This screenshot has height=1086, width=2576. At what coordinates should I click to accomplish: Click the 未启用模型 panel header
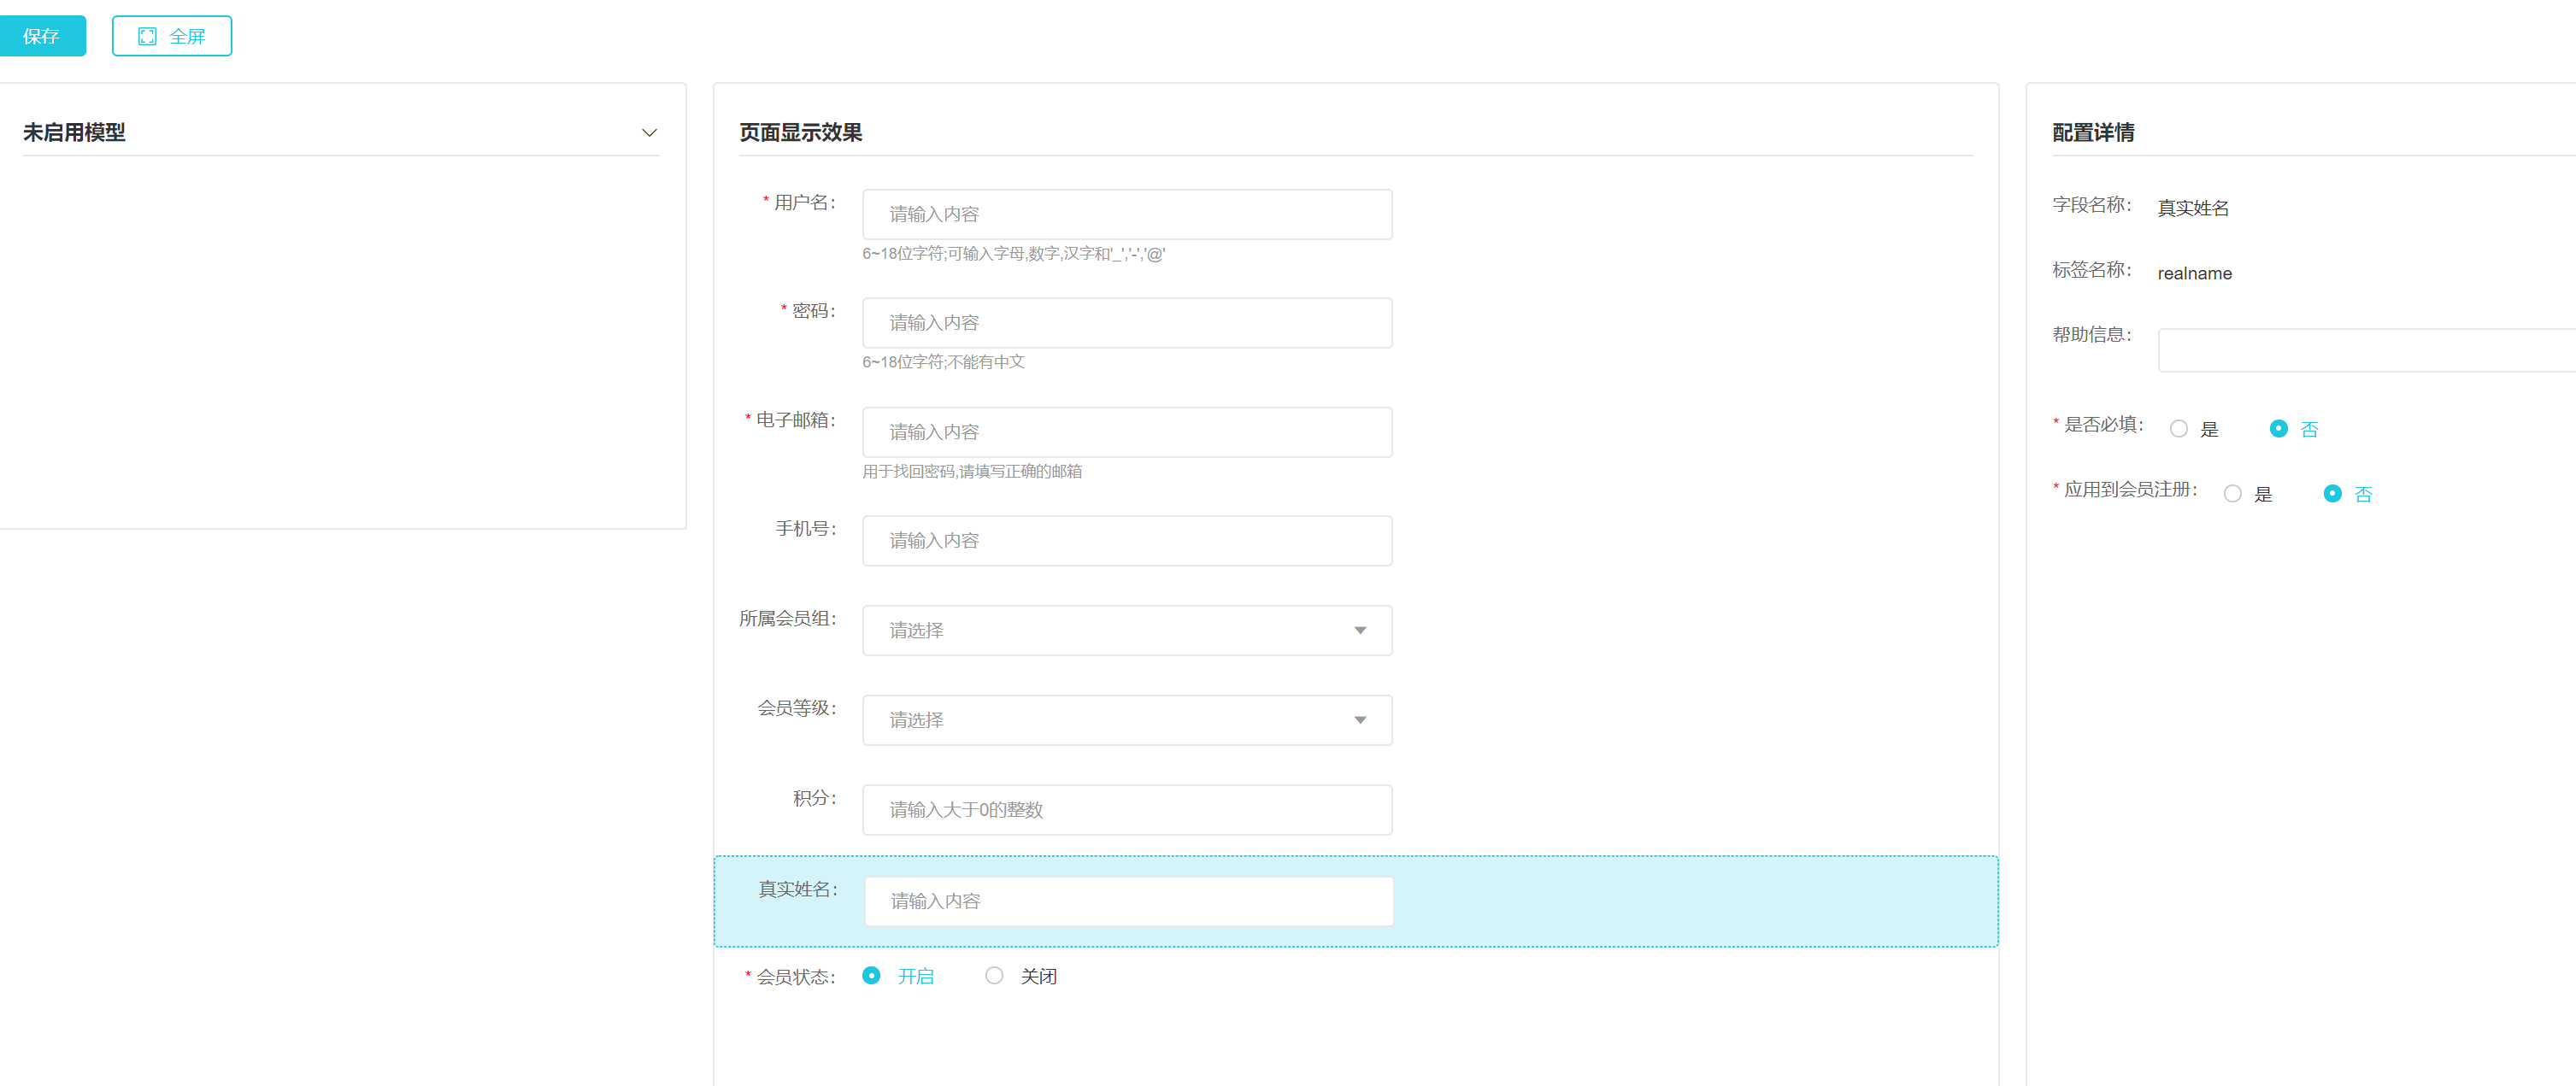pyautogui.click(x=75, y=133)
